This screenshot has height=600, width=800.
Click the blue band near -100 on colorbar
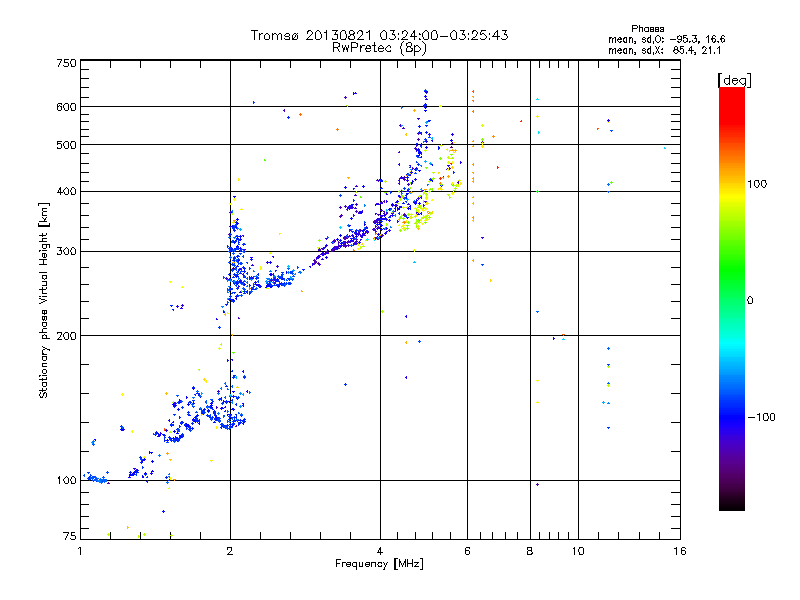pos(732,416)
